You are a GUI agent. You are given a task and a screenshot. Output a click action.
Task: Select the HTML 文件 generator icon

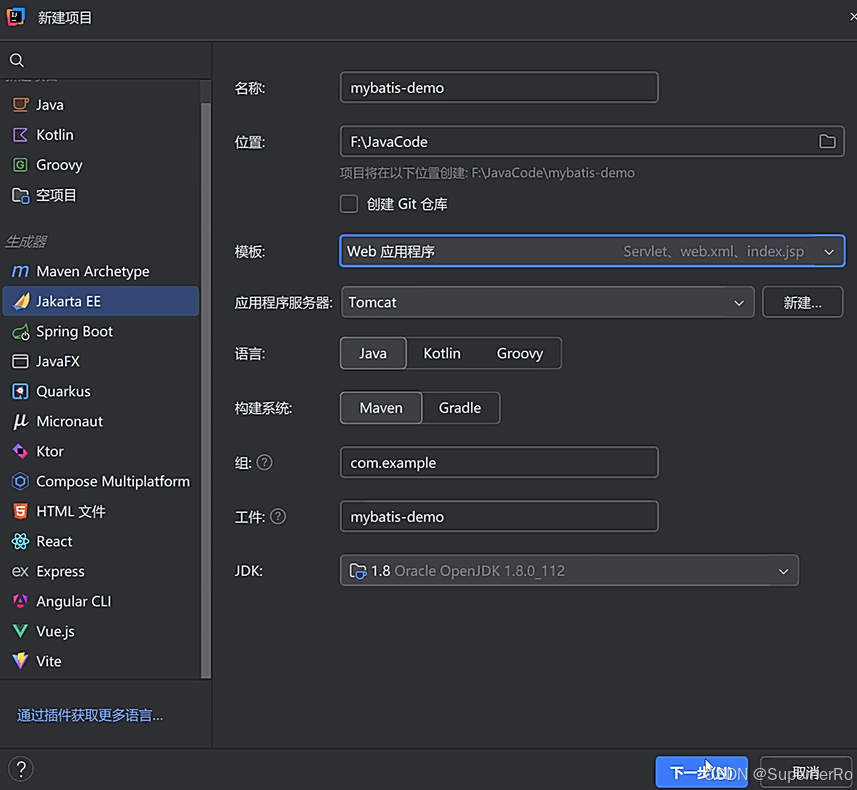[x=20, y=511]
